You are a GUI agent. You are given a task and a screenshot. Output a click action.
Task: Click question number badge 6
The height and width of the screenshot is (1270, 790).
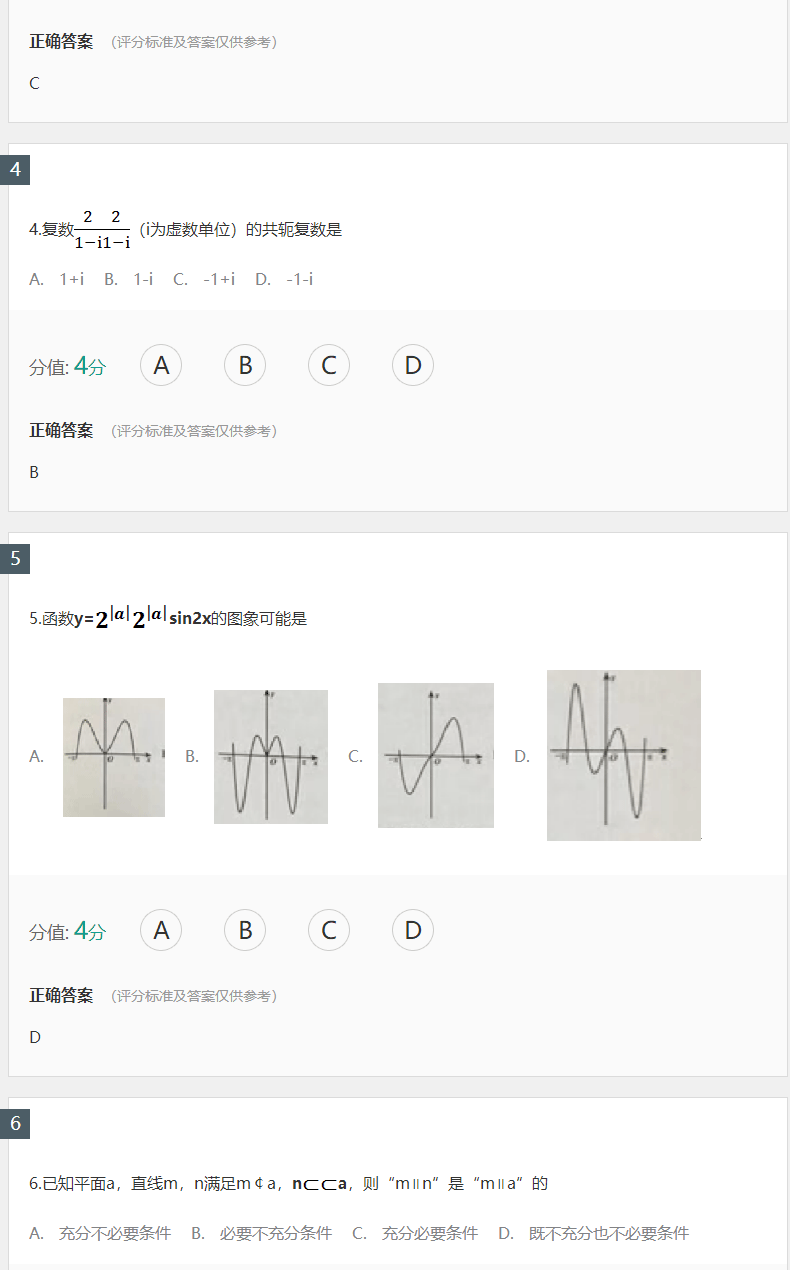click(x=13, y=1125)
